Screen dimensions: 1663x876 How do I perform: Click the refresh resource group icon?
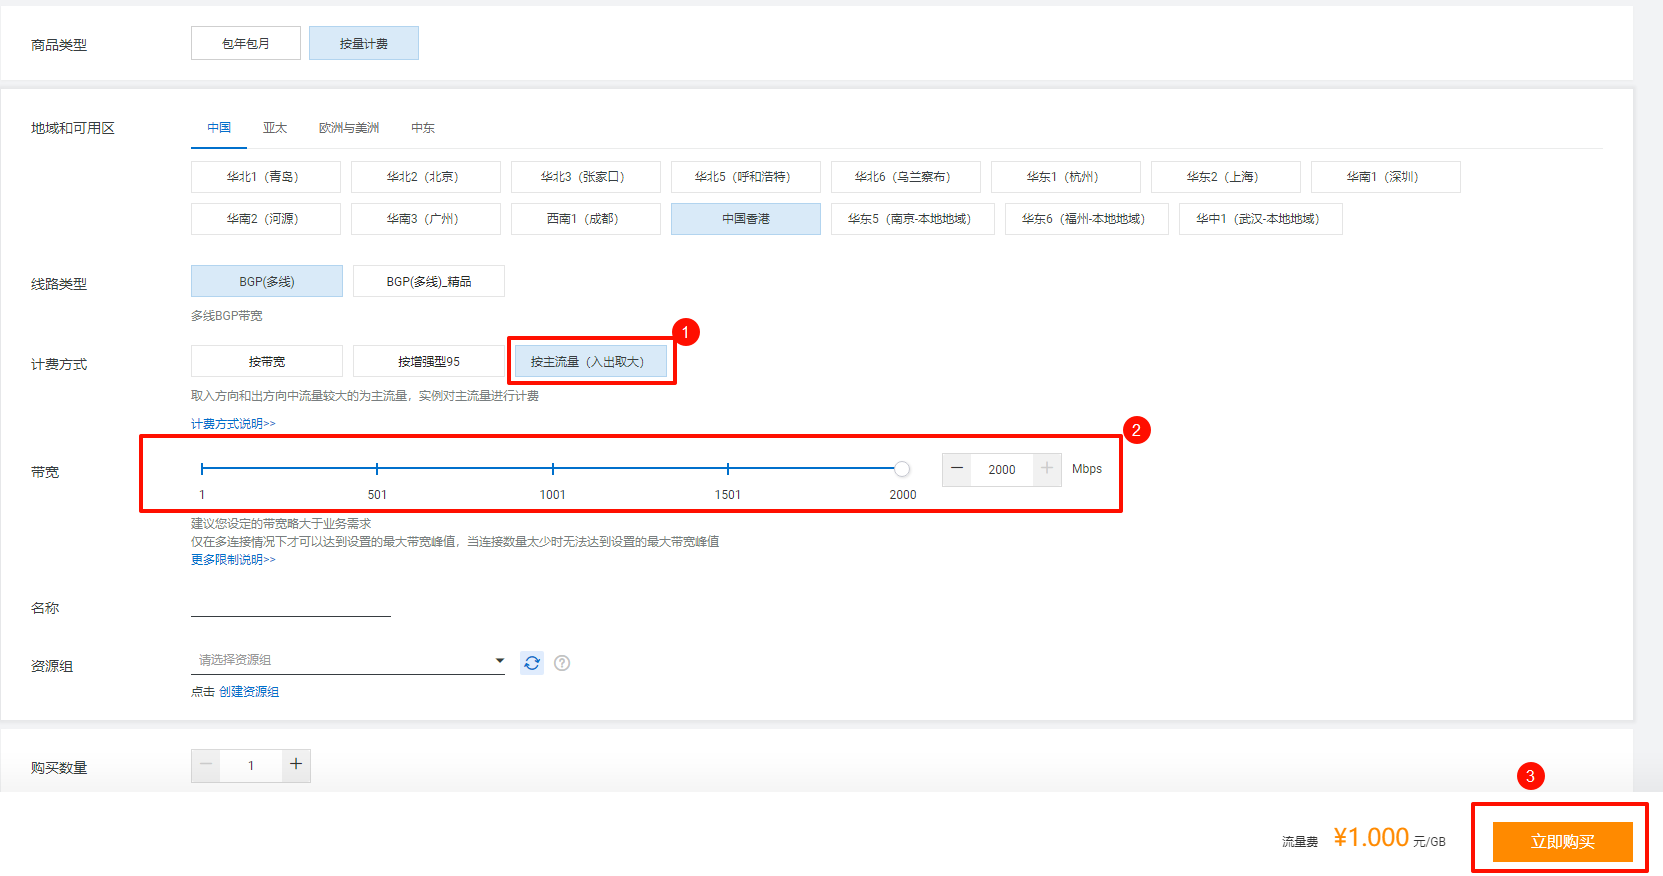pos(532,663)
